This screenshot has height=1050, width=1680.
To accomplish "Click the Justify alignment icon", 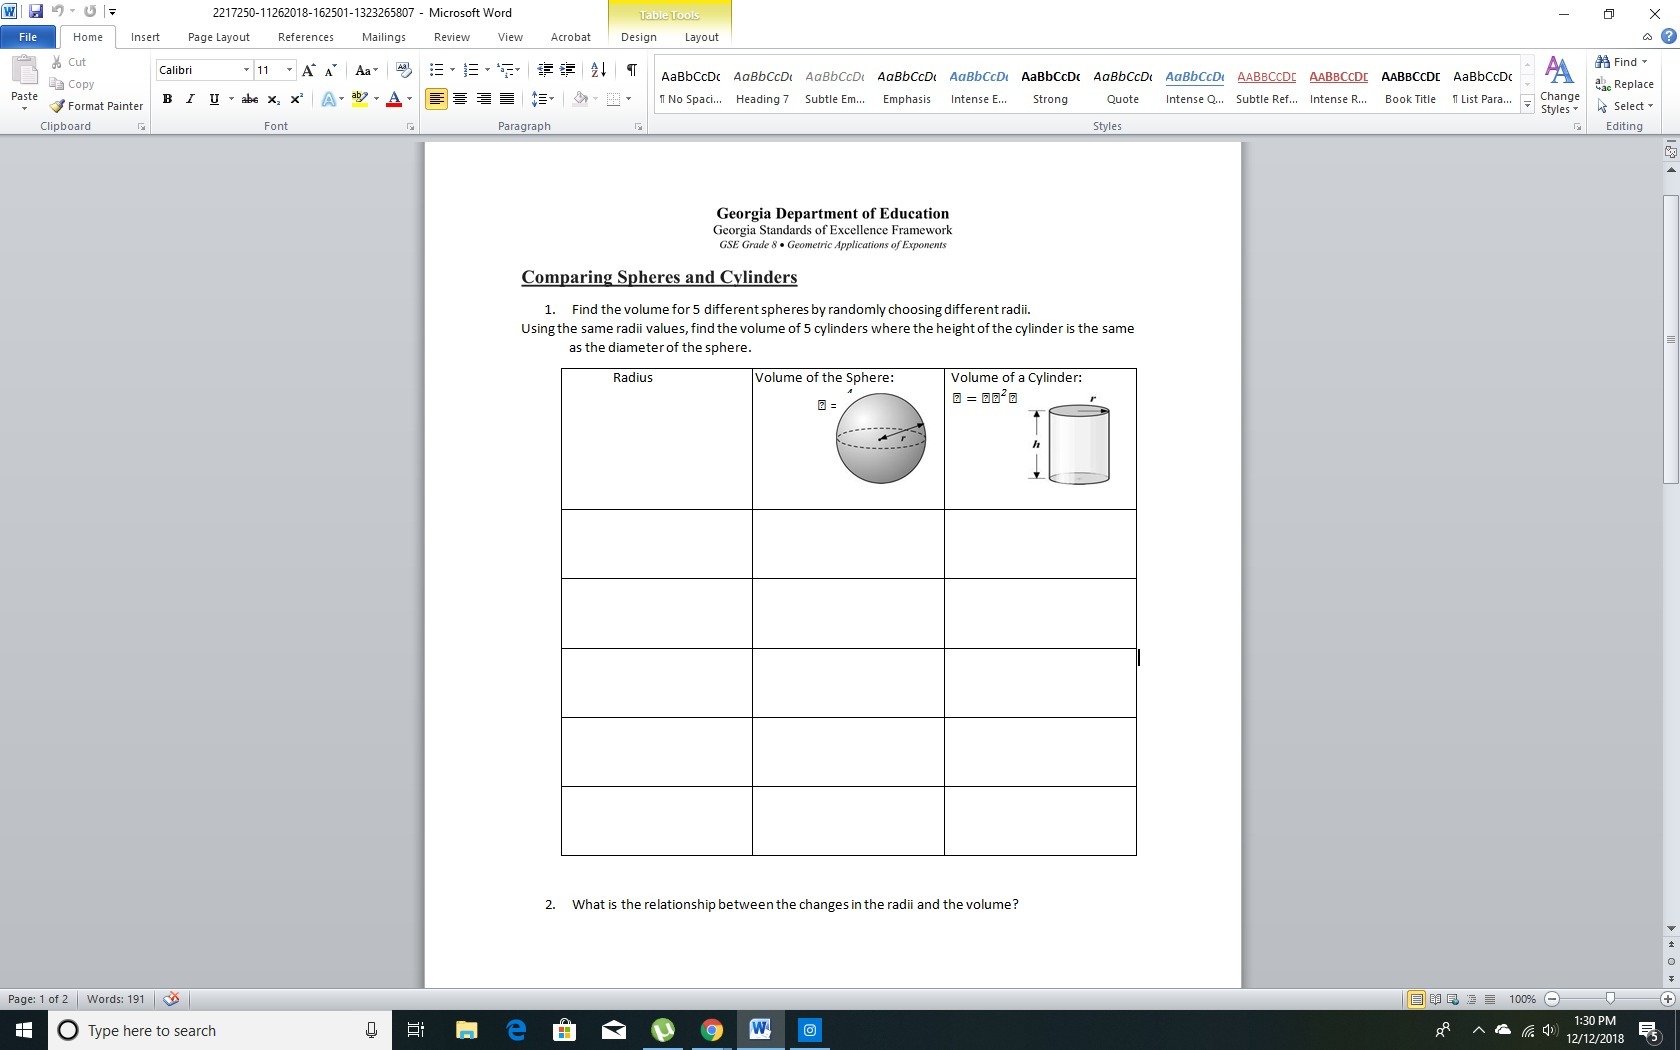I will click(507, 99).
